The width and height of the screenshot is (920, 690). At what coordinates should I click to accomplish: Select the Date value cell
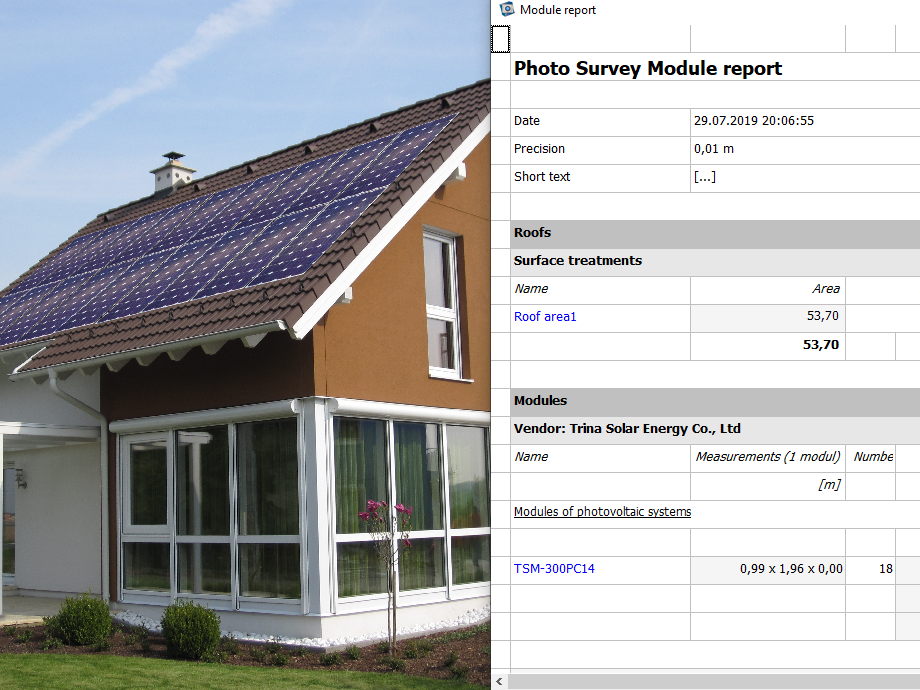753,121
